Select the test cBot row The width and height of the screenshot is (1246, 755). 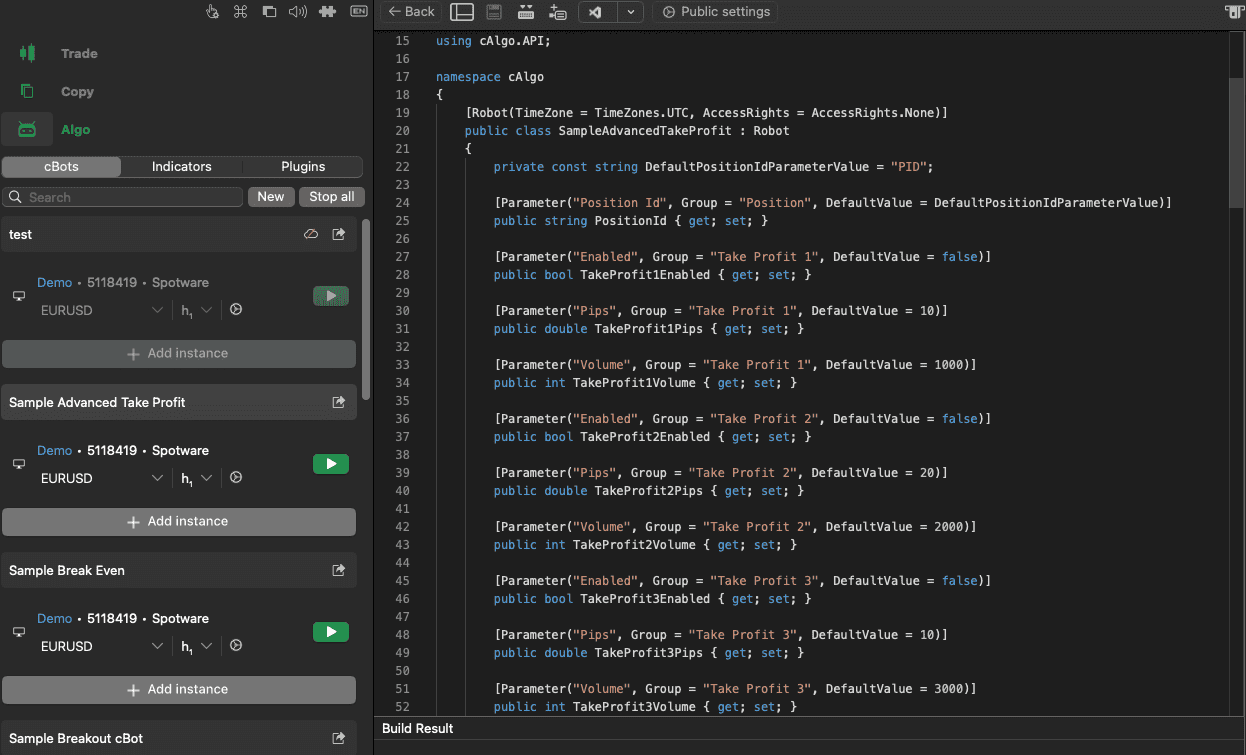(x=179, y=234)
